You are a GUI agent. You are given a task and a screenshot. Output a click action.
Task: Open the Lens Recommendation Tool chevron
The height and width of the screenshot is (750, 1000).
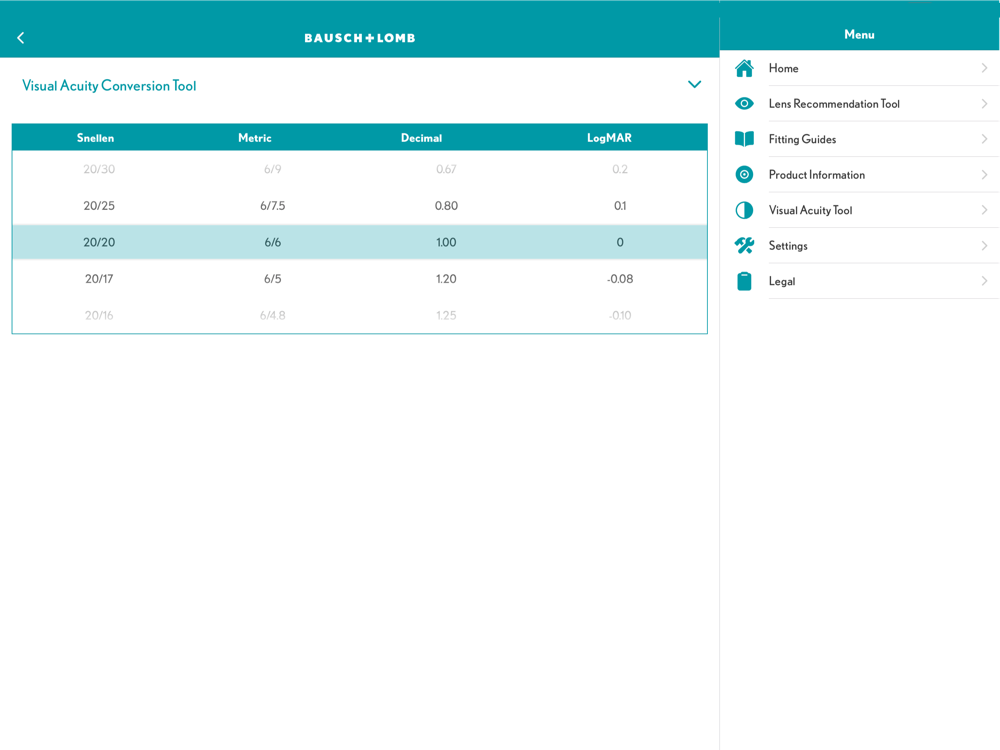(984, 103)
